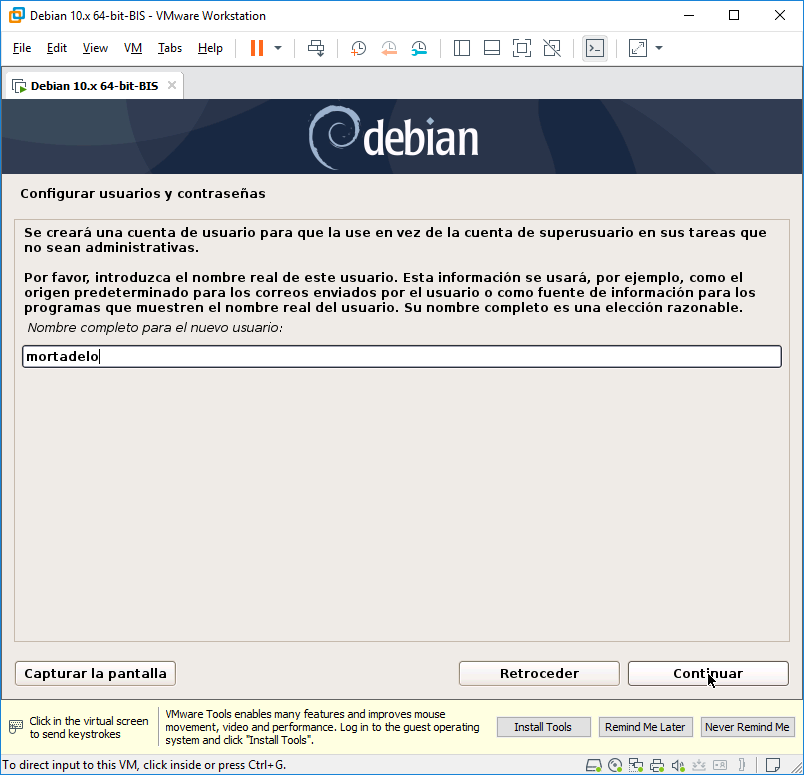This screenshot has height=775, width=804.
Task: Click the Install Tools button
Action: [544, 727]
